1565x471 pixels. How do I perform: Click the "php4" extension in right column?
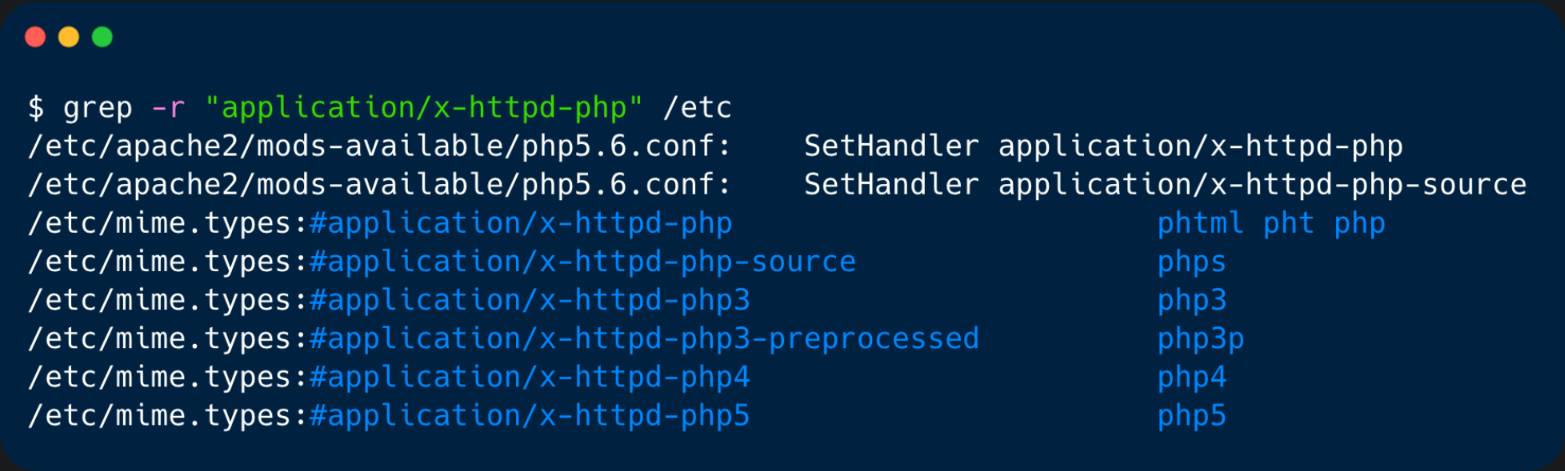tap(1192, 378)
